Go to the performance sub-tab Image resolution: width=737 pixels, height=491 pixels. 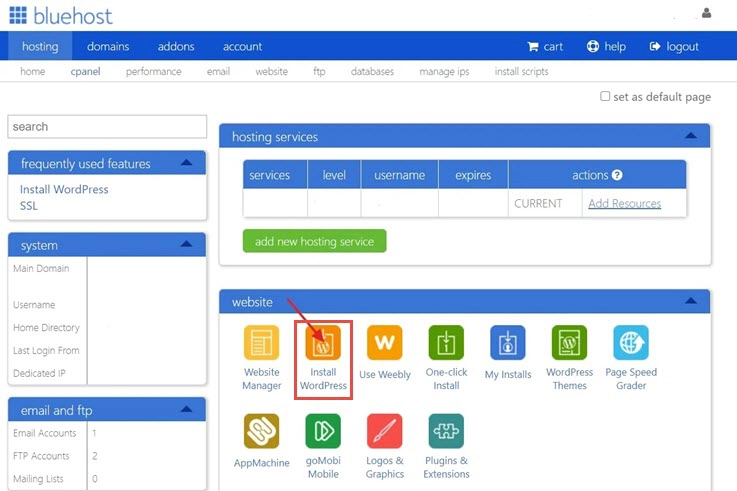[x=153, y=71]
